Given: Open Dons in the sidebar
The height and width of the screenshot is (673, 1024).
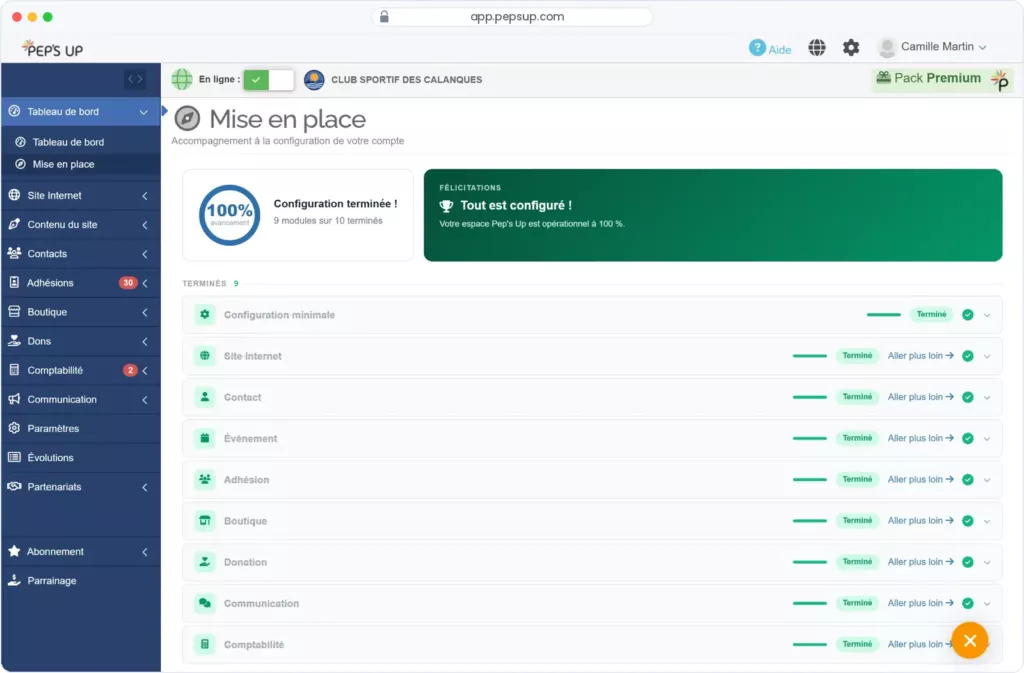Looking at the screenshot, I should pos(81,341).
